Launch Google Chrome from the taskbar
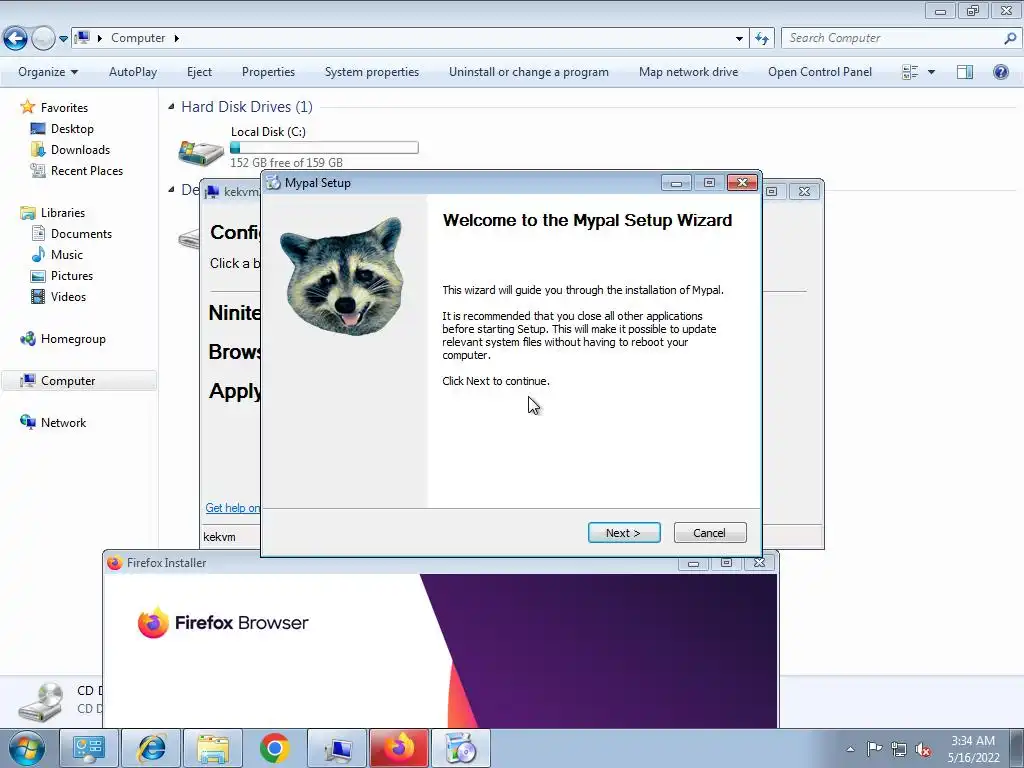The height and width of the screenshot is (768, 1024). (274, 748)
